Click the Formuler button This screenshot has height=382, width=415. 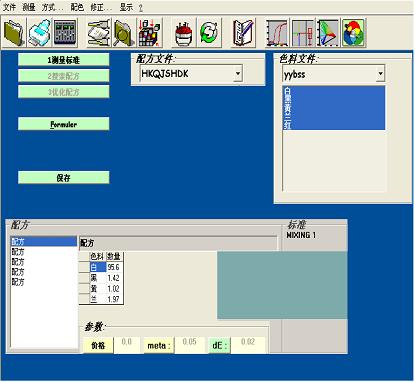point(63,124)
